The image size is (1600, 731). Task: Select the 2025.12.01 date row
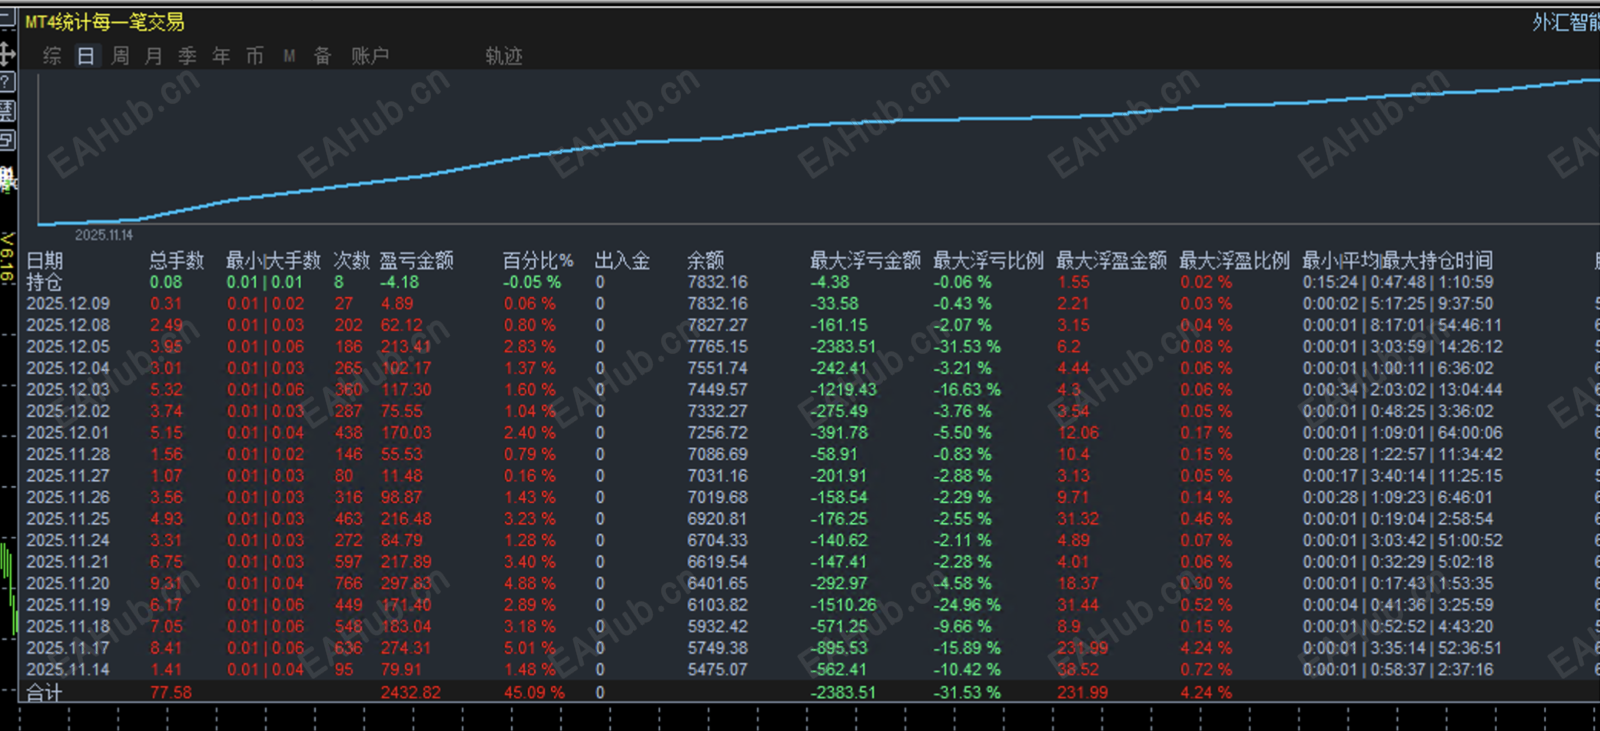tap(68, 433)
